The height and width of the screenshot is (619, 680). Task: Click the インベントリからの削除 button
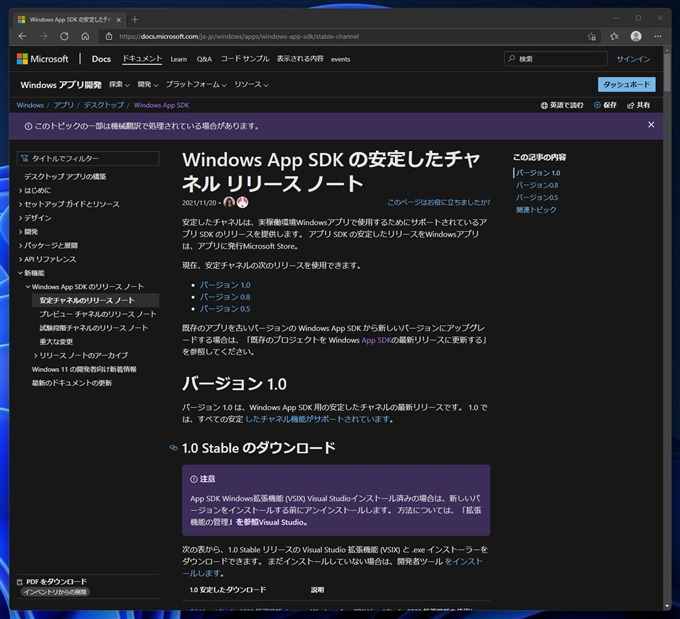pos(55,593)
